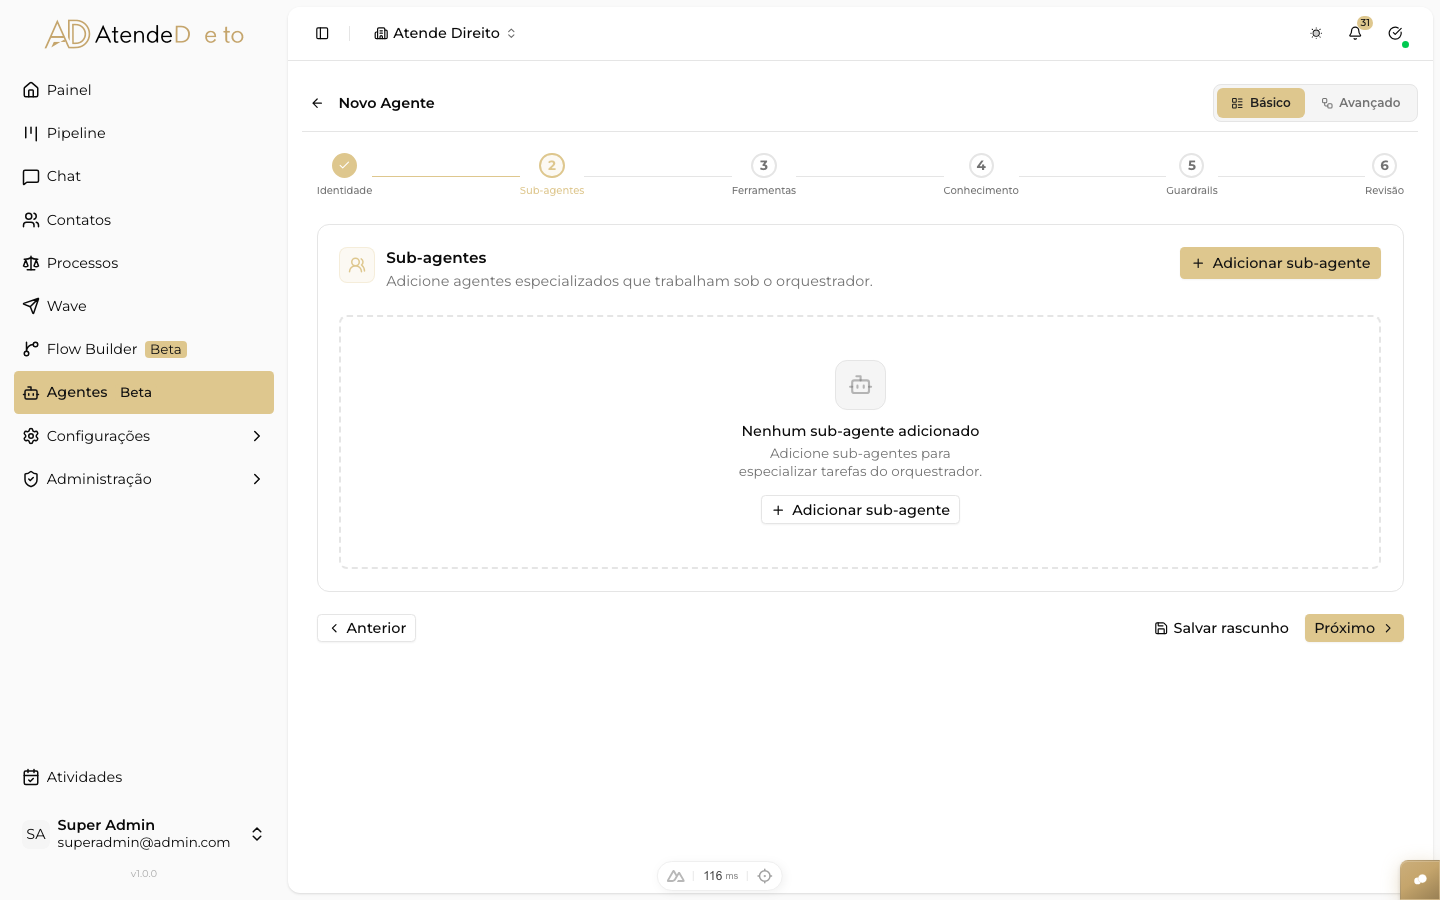Viewport: 1440px width, 900px height.
Task: Switch theme with the sun icon
Action: [x=1316, y=33]
